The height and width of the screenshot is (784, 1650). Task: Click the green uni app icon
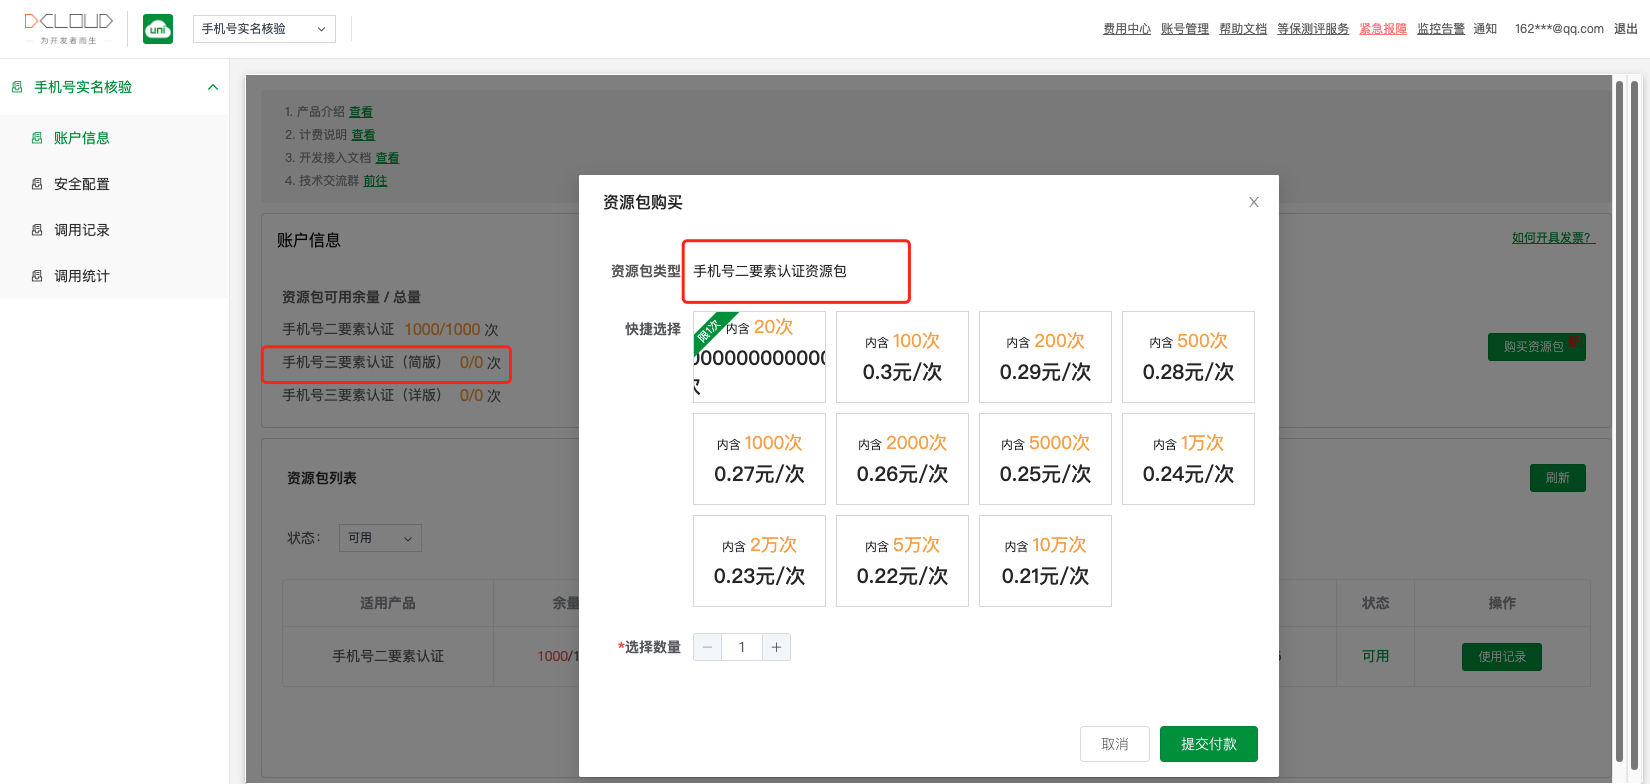[158, 29]
